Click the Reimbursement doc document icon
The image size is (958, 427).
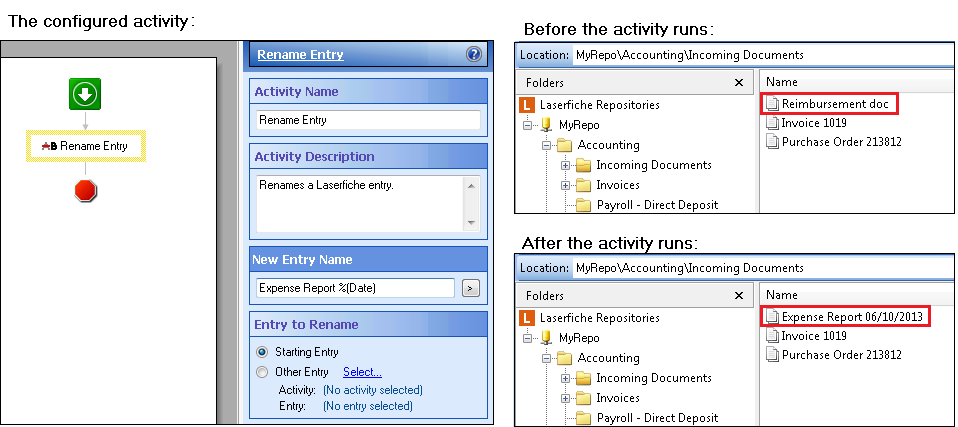[x=771, y=103]
